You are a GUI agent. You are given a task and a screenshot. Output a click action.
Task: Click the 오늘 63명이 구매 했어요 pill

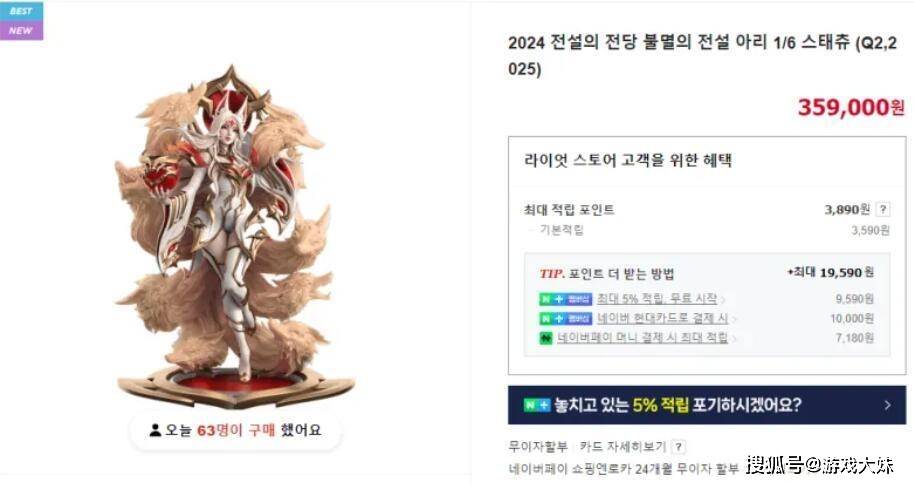pyautogui.click(x=235, y=431)
